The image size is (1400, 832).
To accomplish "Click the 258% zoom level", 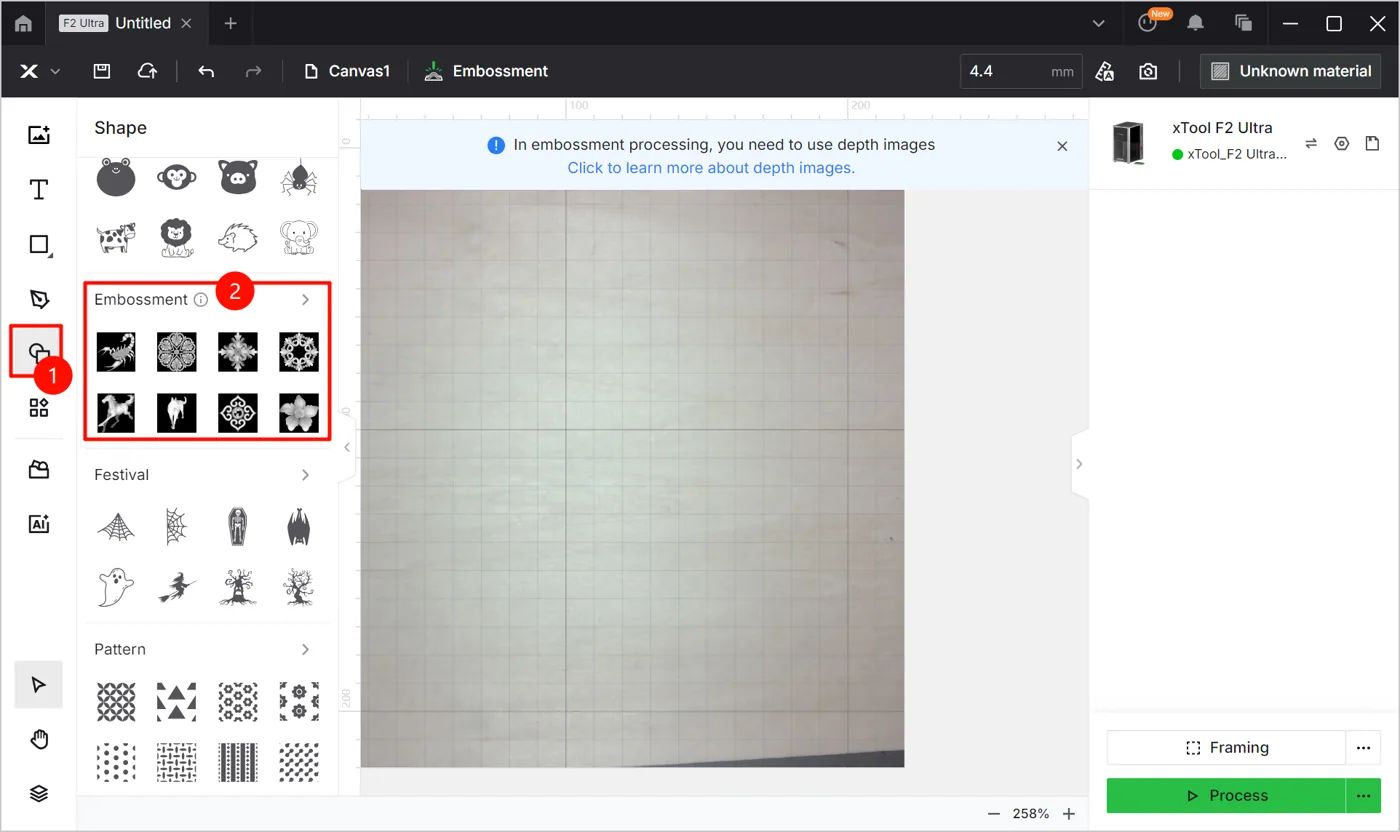I will tap(1031, 814).
